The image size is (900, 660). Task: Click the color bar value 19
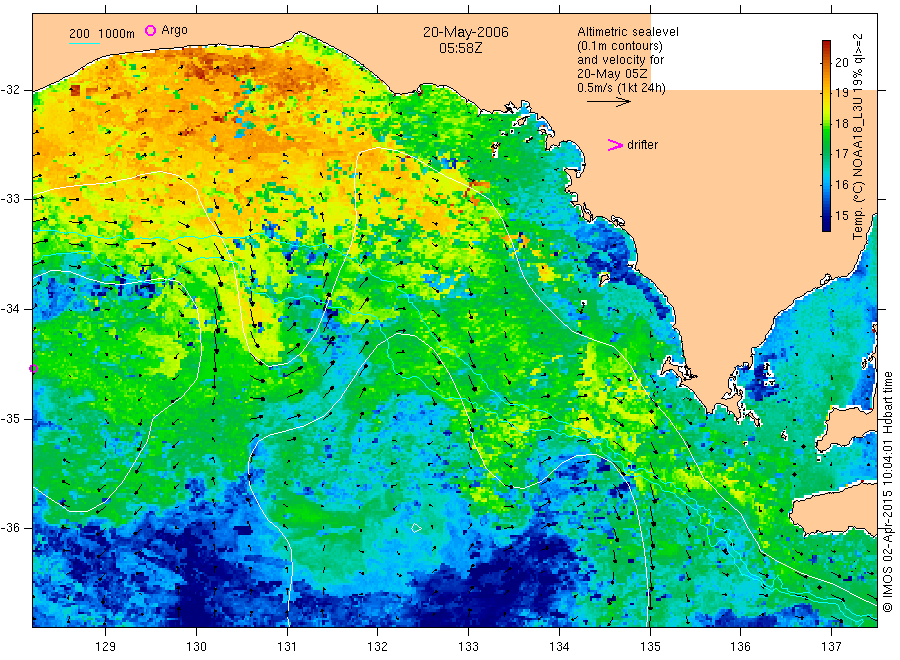tap(841, 93)
